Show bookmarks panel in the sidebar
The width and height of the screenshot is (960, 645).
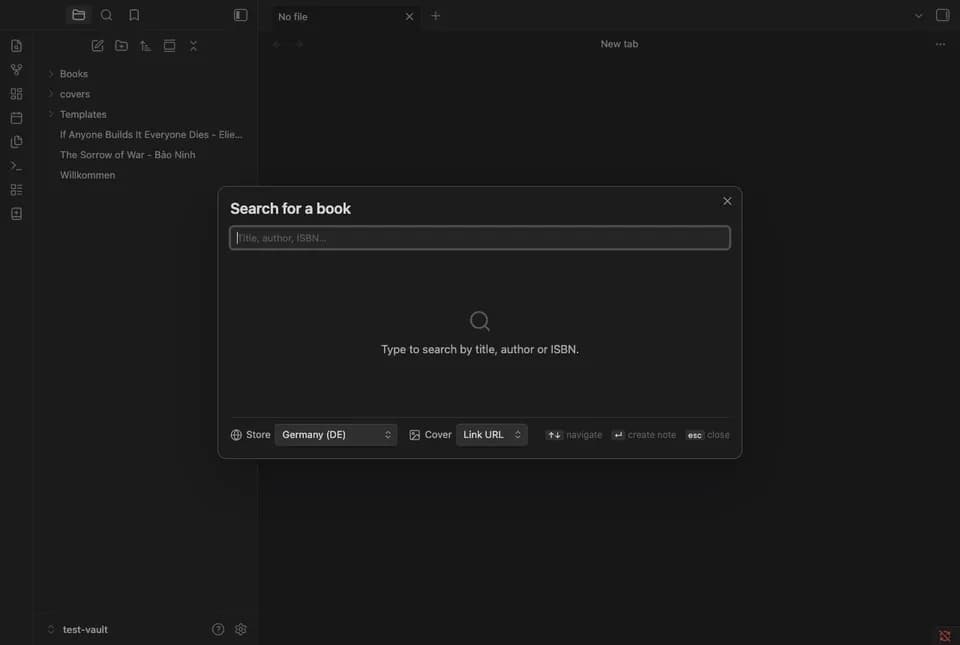coord(134,15)
